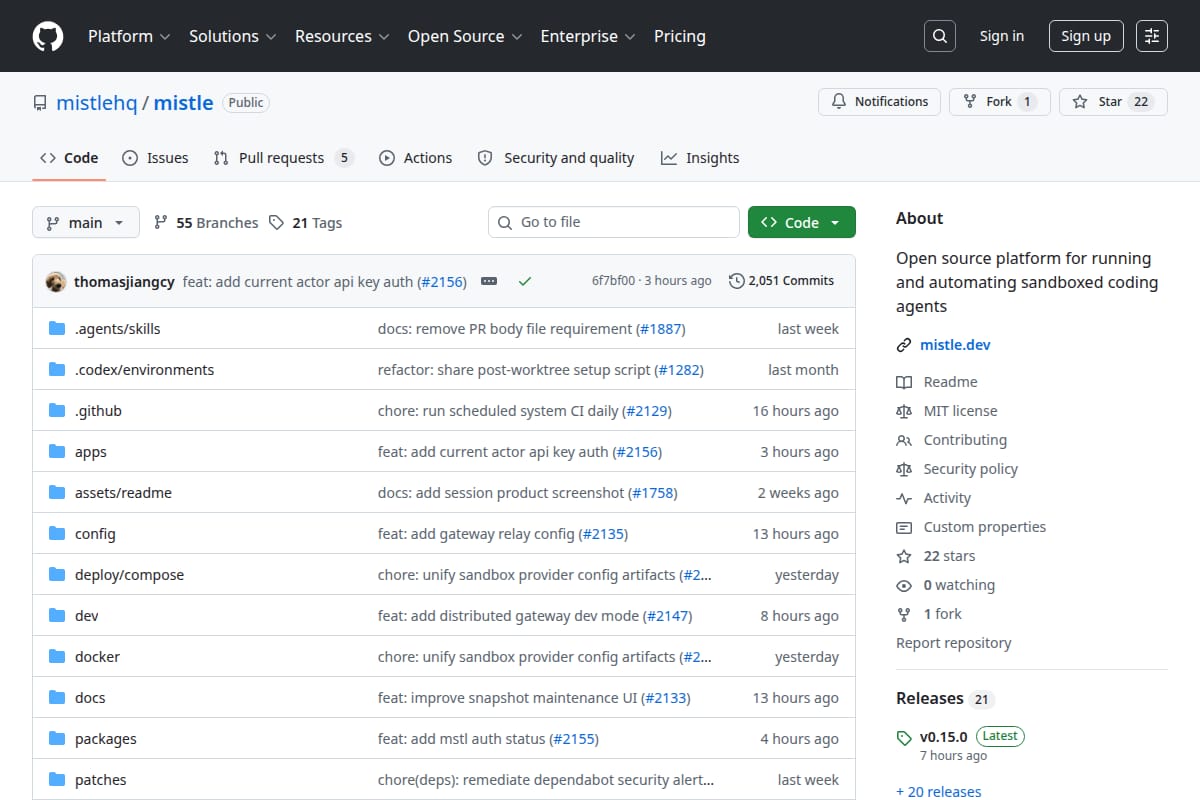Viewport: 1200px width, 800px height.
Task: Open the Pull requests tab
Action: click(284, 158)
